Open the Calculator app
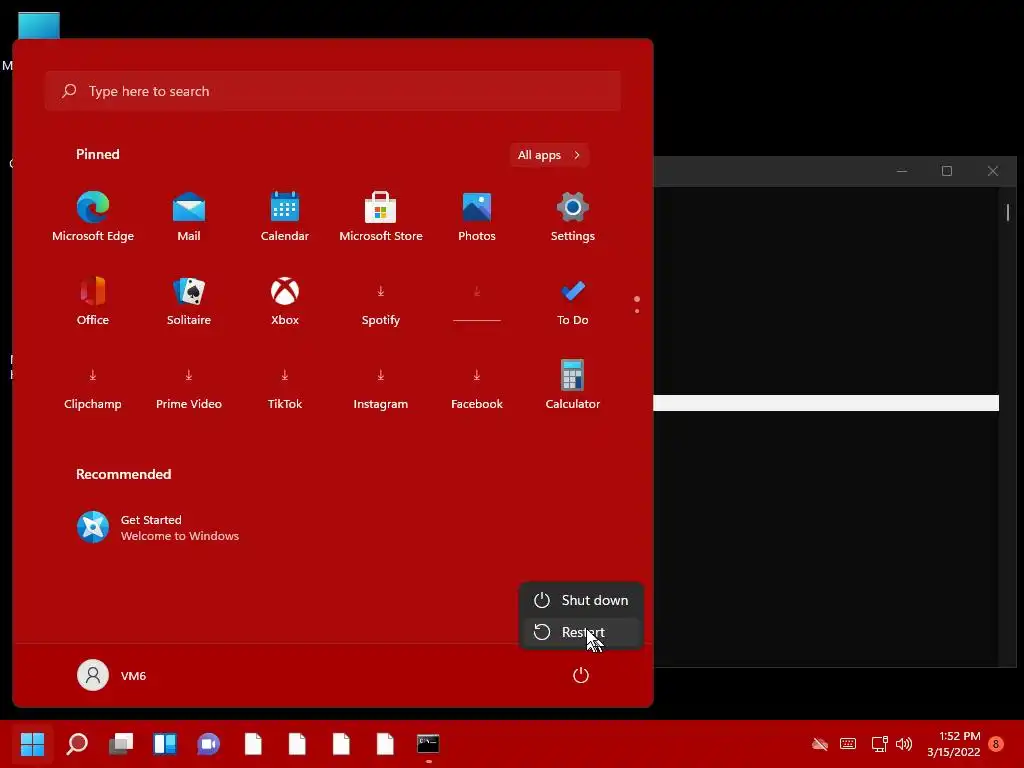 [x=573, y=385]
